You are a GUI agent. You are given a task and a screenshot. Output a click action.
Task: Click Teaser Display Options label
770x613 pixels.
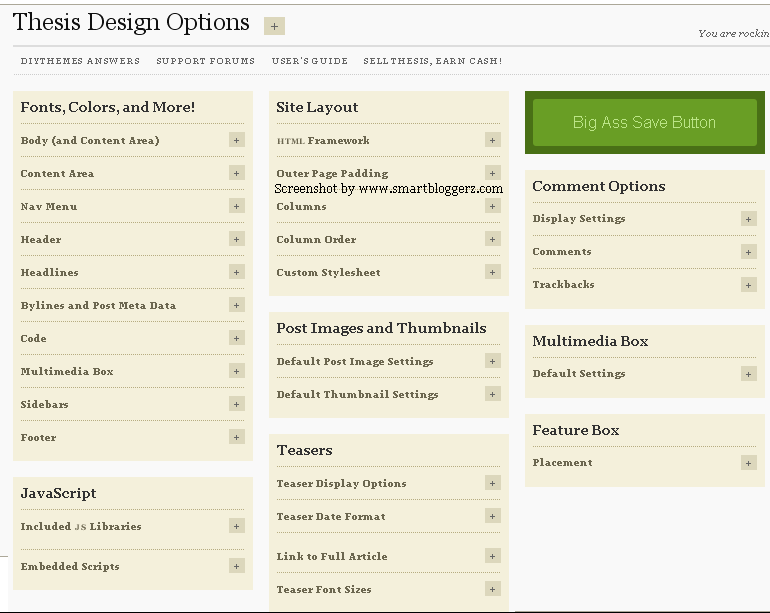(x=341, y=484)
